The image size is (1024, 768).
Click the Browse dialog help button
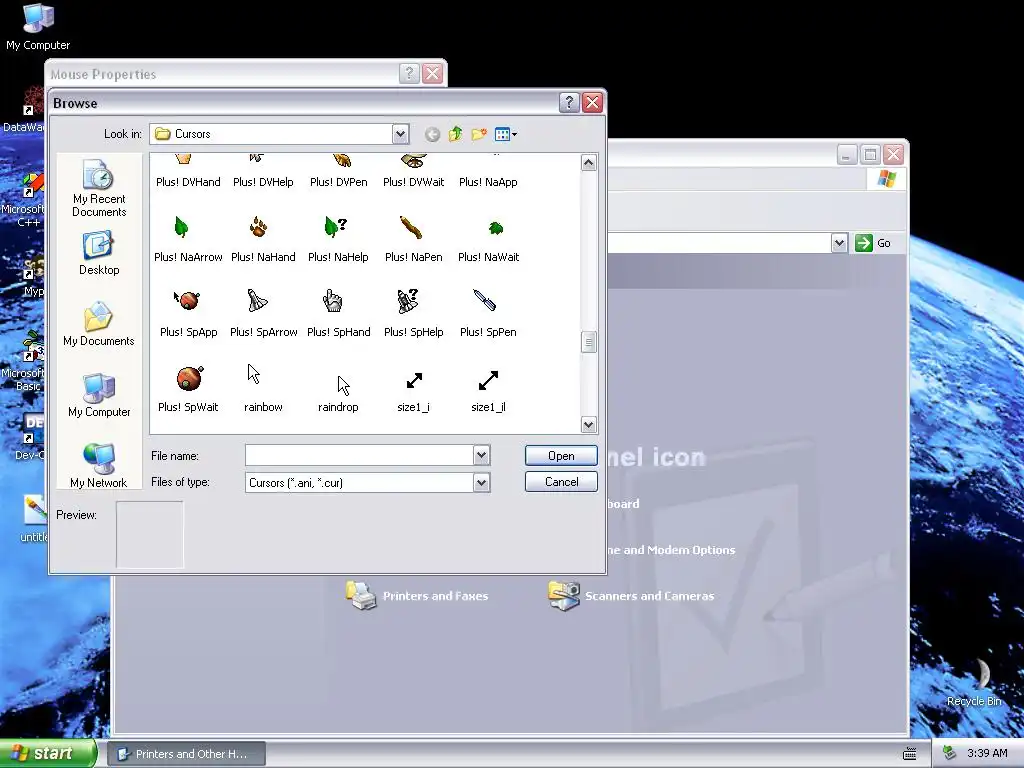(x=569, y=103)
